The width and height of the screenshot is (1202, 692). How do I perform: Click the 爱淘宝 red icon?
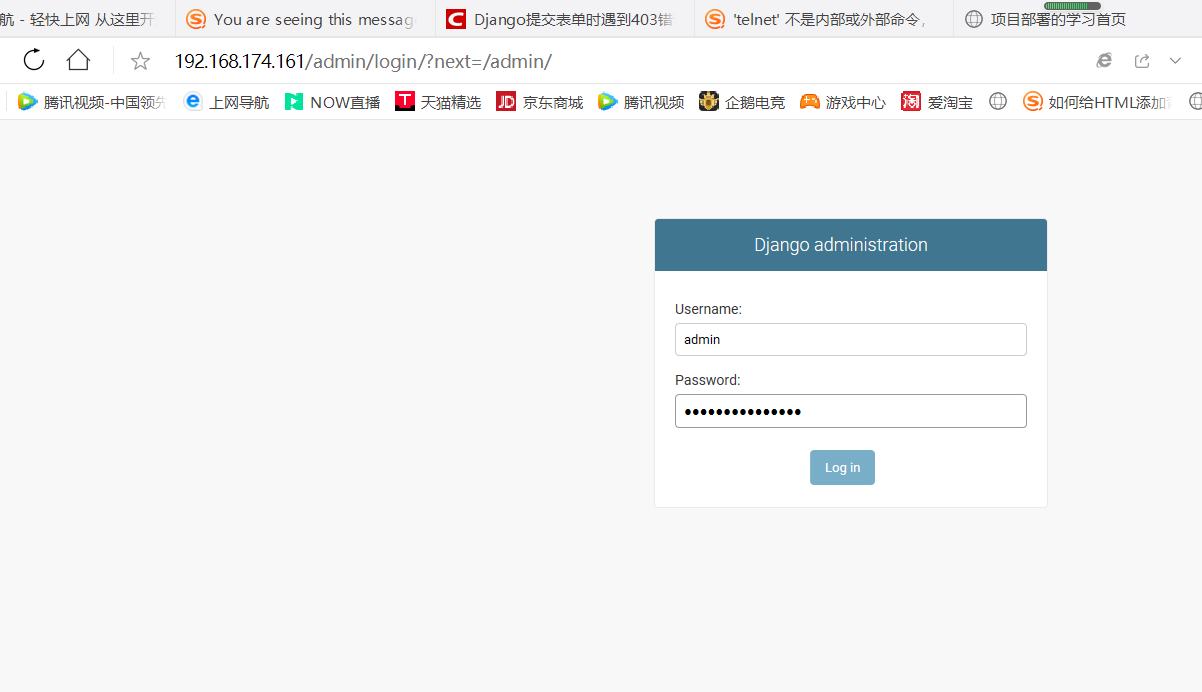pos(911,101)
